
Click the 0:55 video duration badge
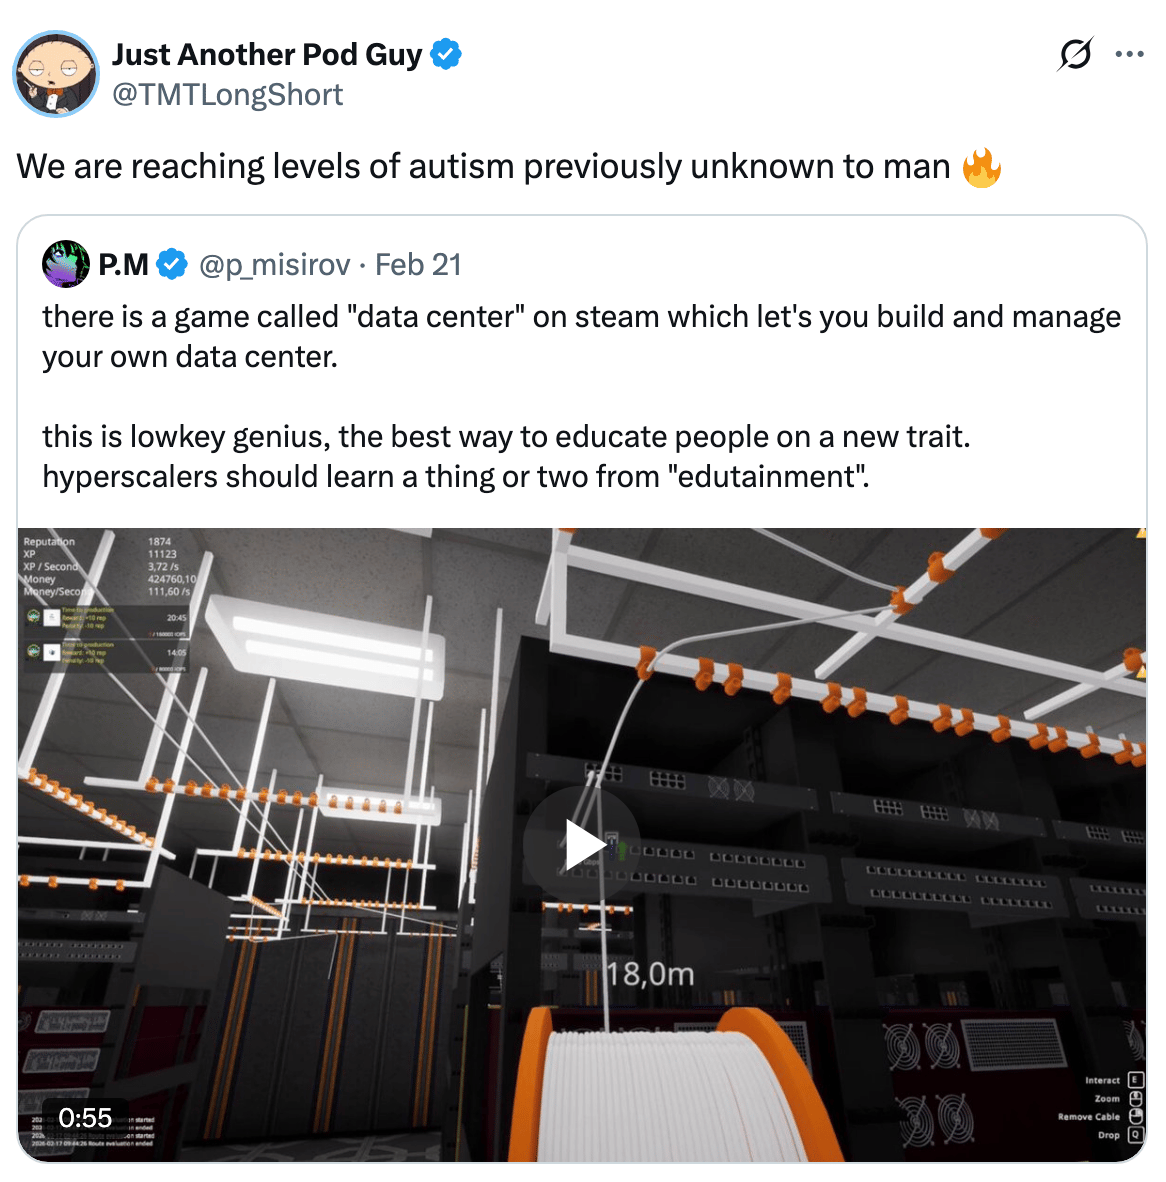point(85,1117)
